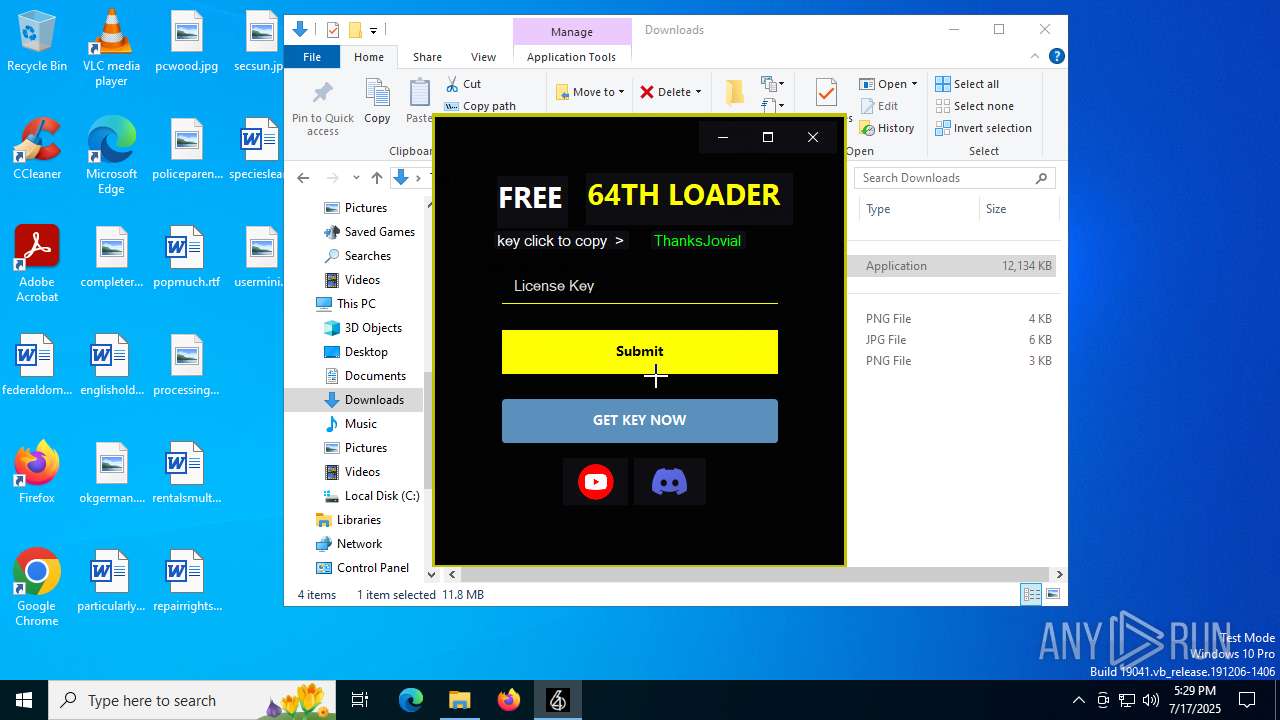Screen dimensions: 1280x720
Task: Click the Adobe Acrobat desktop icon
Action: [x=37, y=264]
